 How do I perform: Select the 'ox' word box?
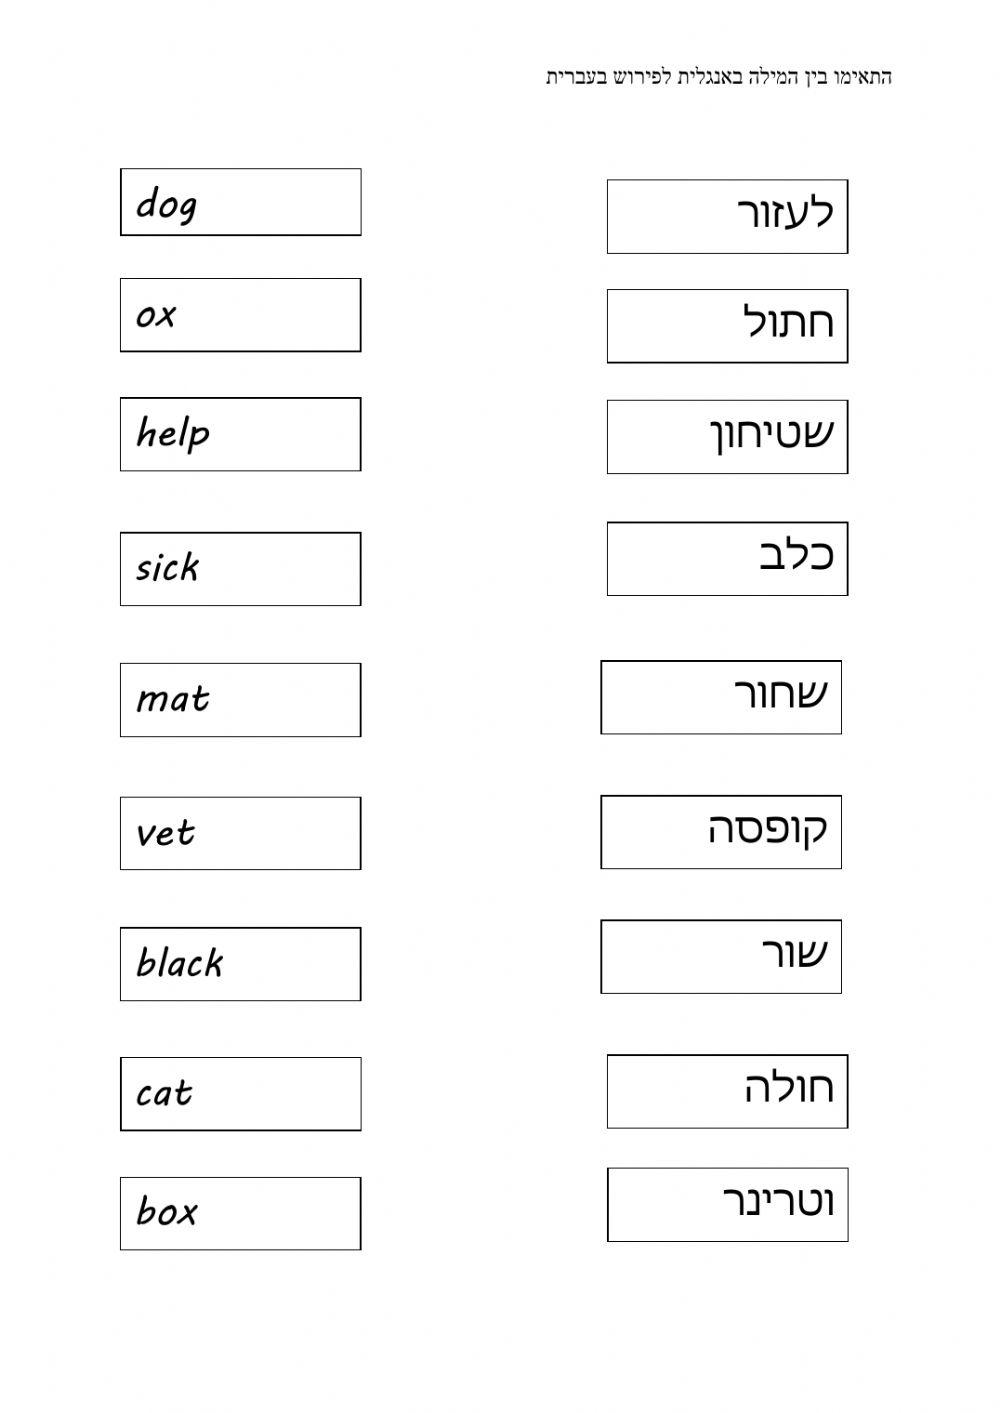[240, 315]
